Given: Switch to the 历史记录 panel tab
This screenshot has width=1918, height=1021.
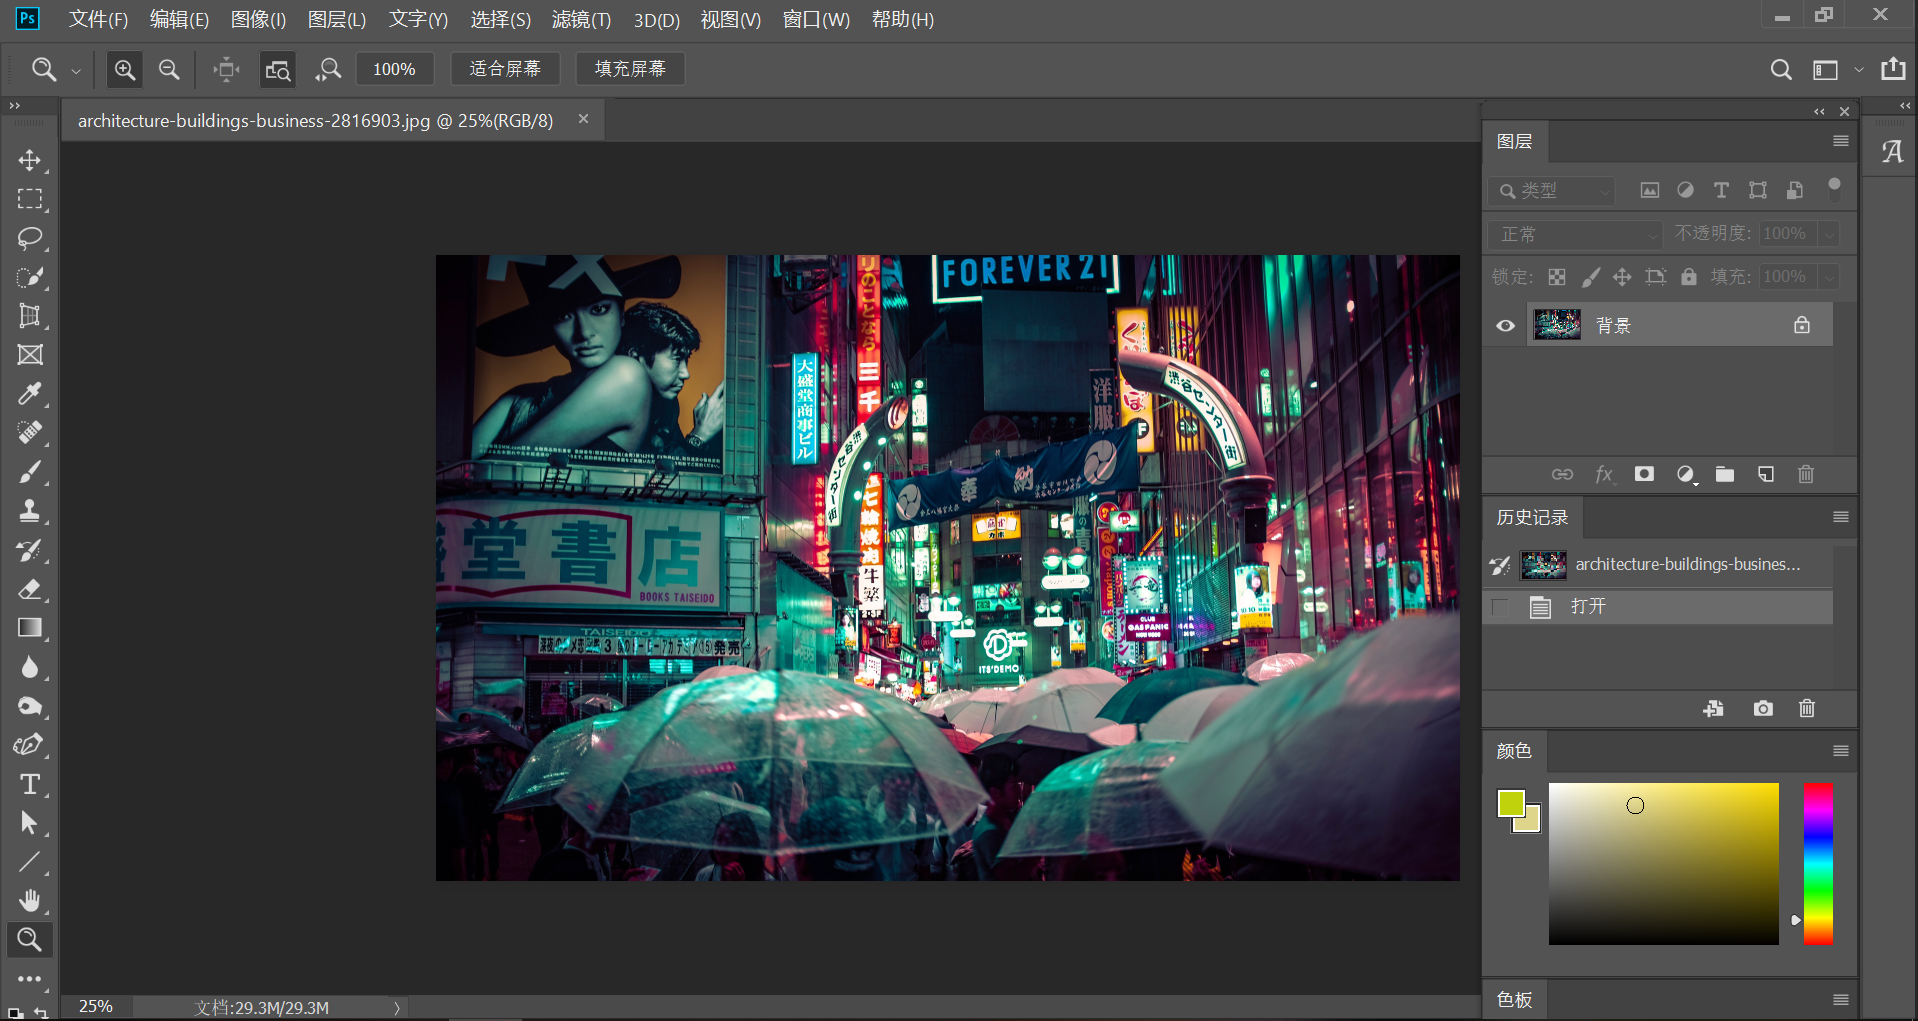Looking at the screenshot, I should point(1532,517).
